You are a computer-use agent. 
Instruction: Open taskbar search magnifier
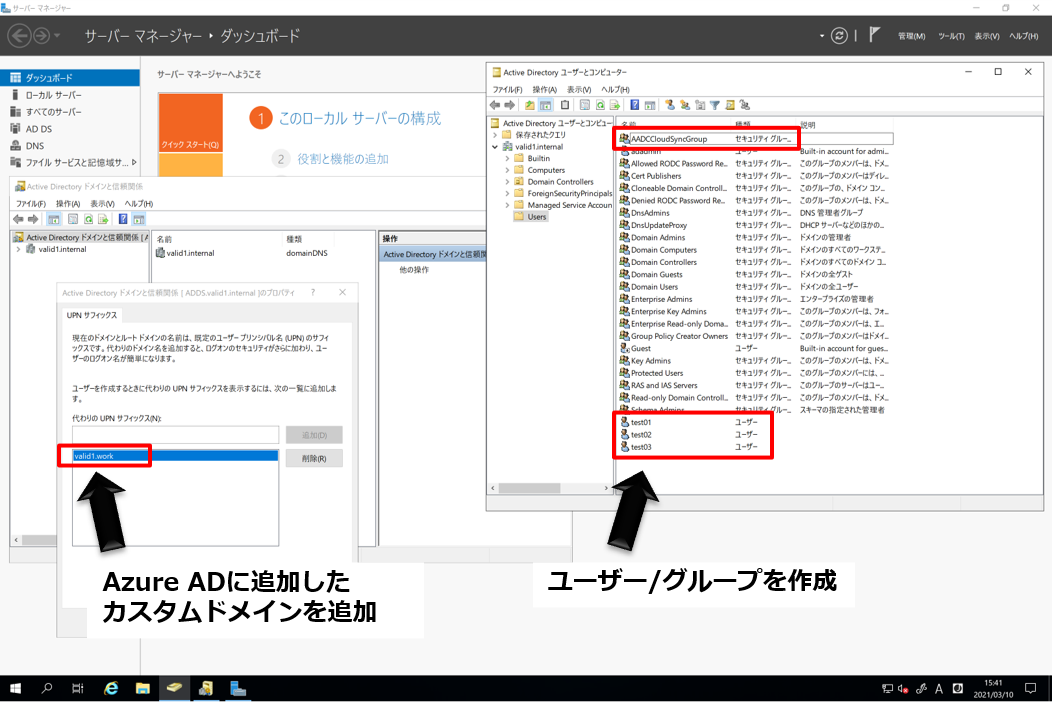click(x=46, y=688)
